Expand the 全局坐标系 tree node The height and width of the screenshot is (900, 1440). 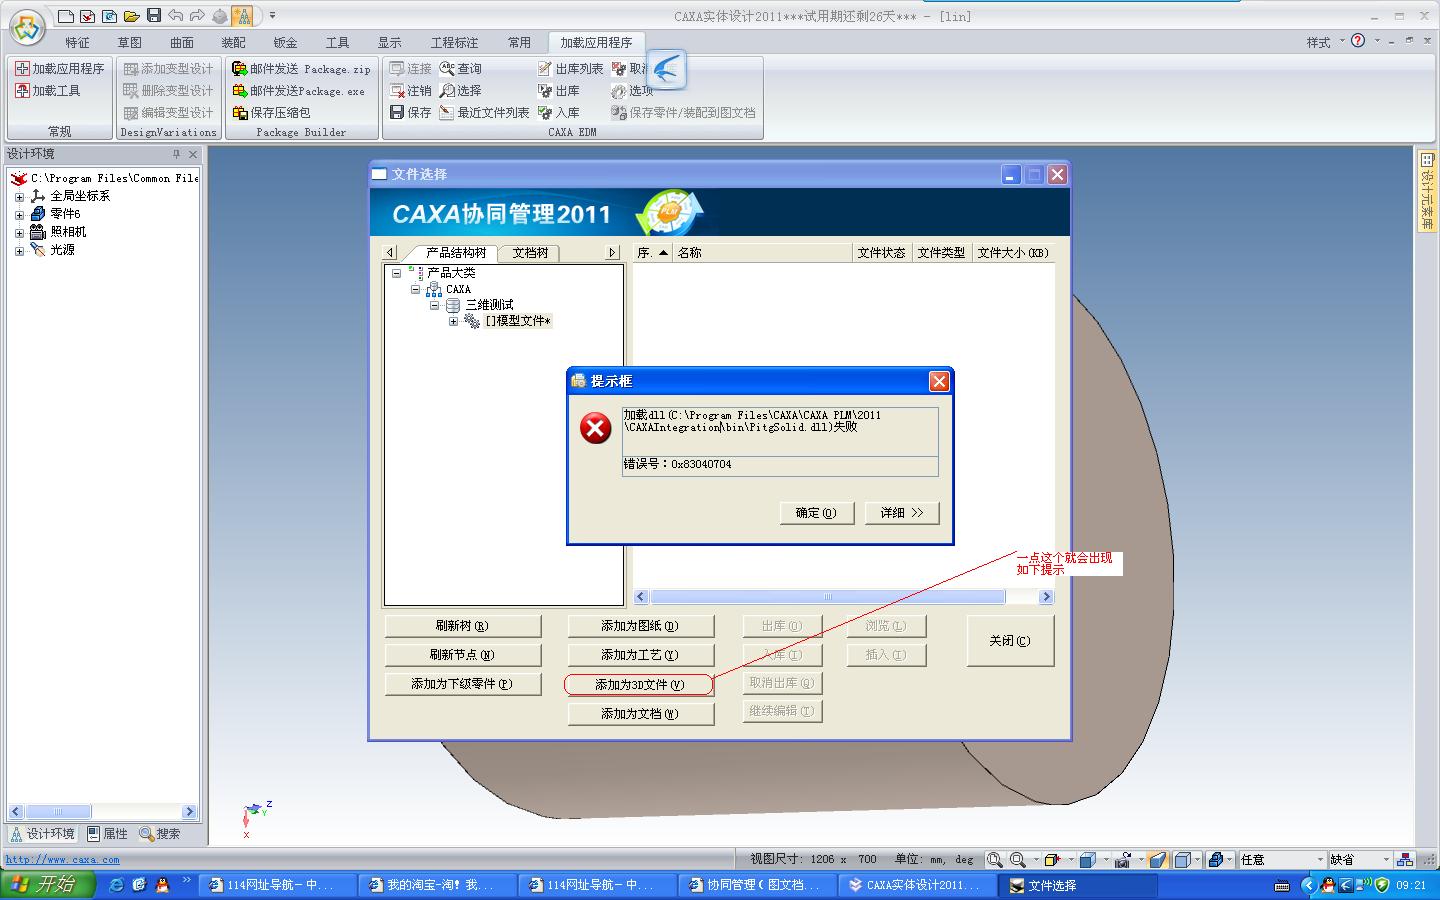(19, 197)
